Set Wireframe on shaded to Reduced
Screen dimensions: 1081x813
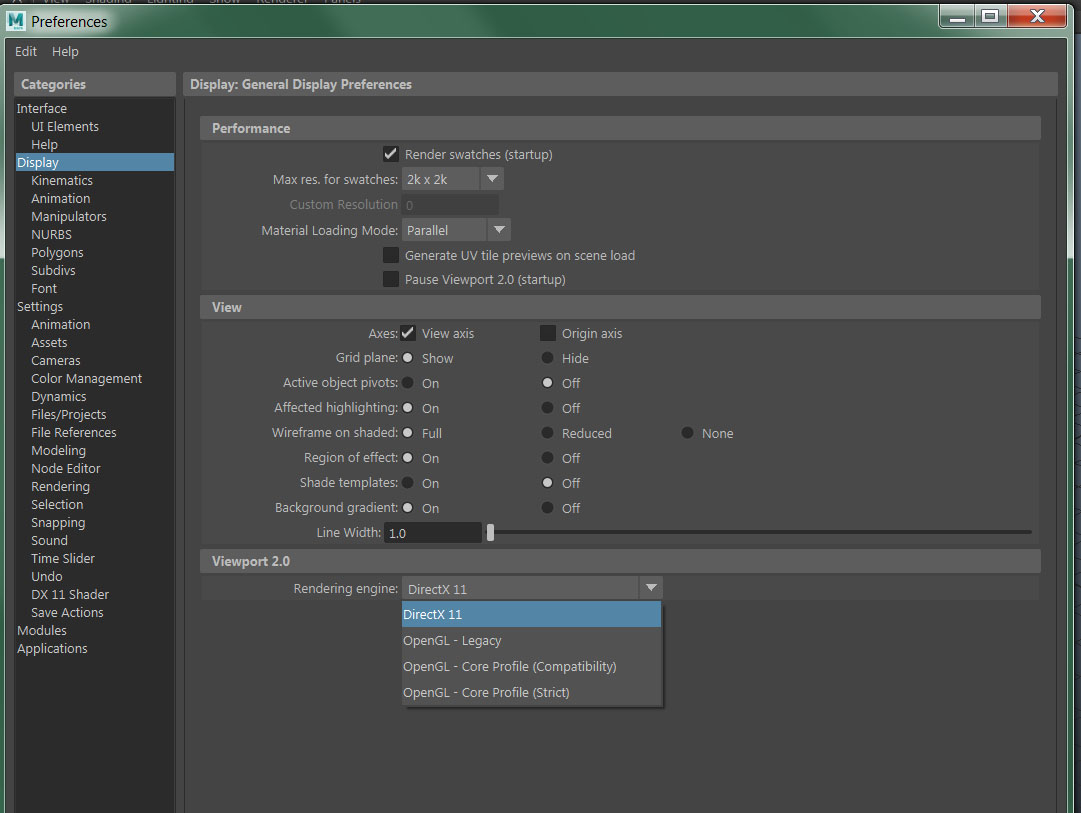pyautogui.click(x=548, y=433)
